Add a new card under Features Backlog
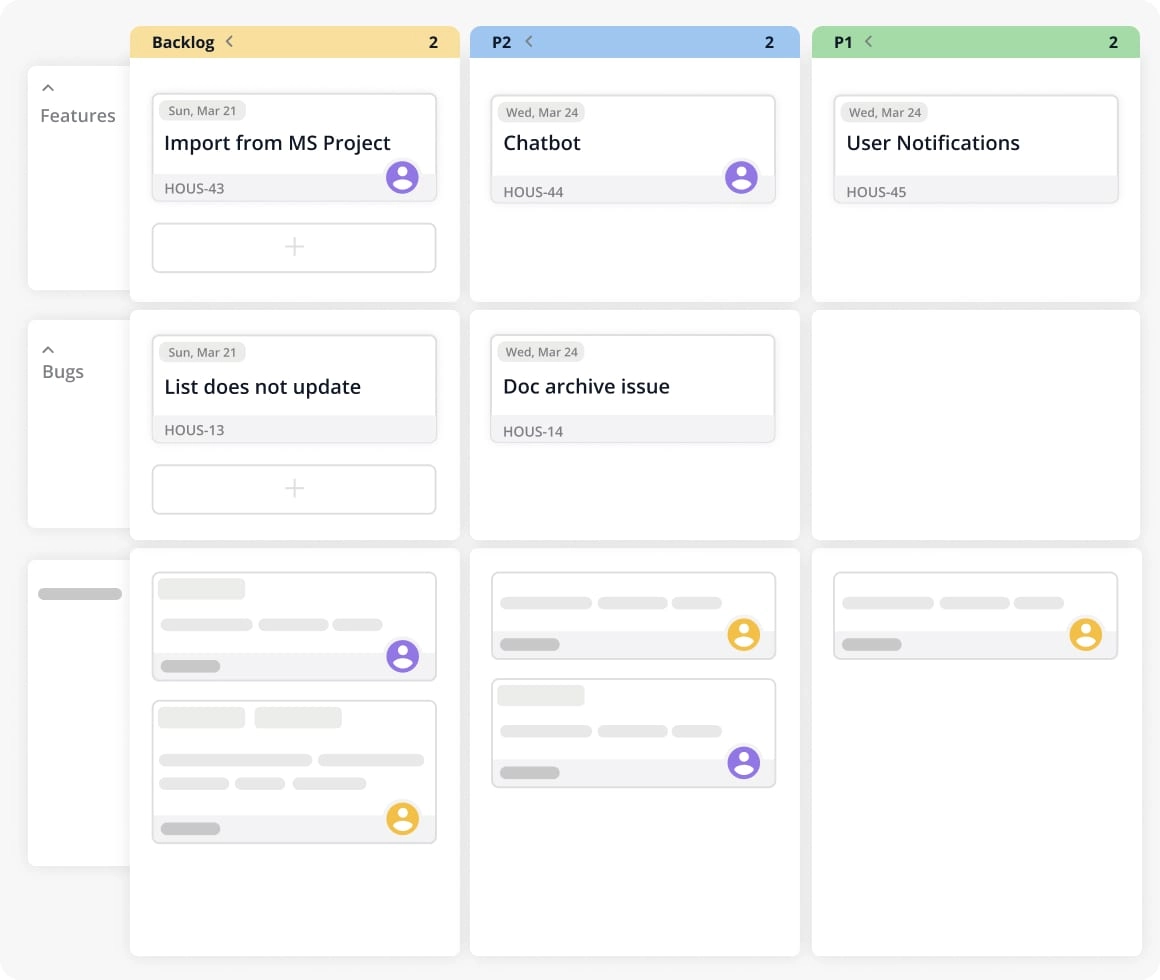Viewport: 1160px width, 980px height. [x=293, y=247]
